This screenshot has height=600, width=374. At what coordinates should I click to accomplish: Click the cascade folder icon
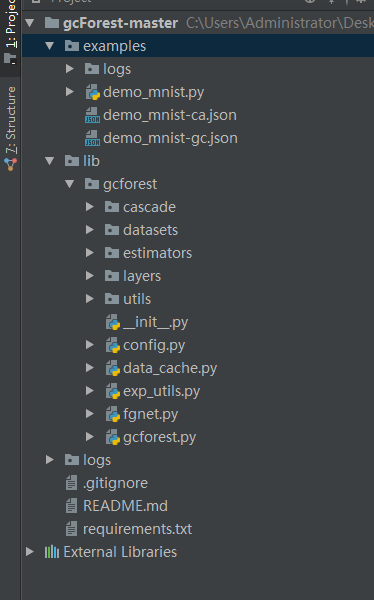(x=112, y=207)
